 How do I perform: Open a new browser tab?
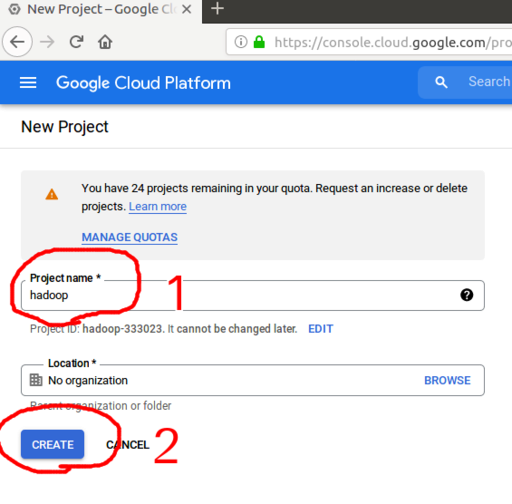217,9
